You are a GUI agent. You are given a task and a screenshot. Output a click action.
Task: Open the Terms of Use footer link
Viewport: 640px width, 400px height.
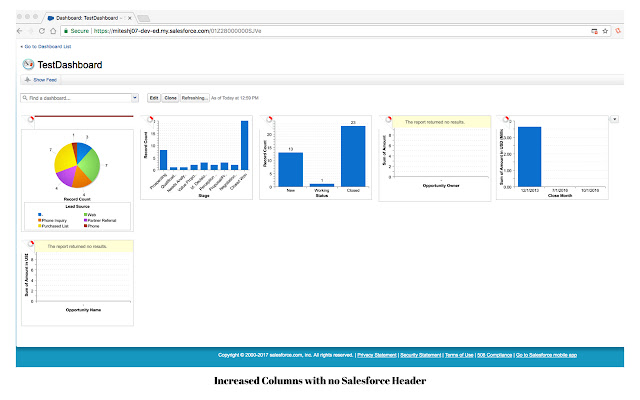[459, 355]
